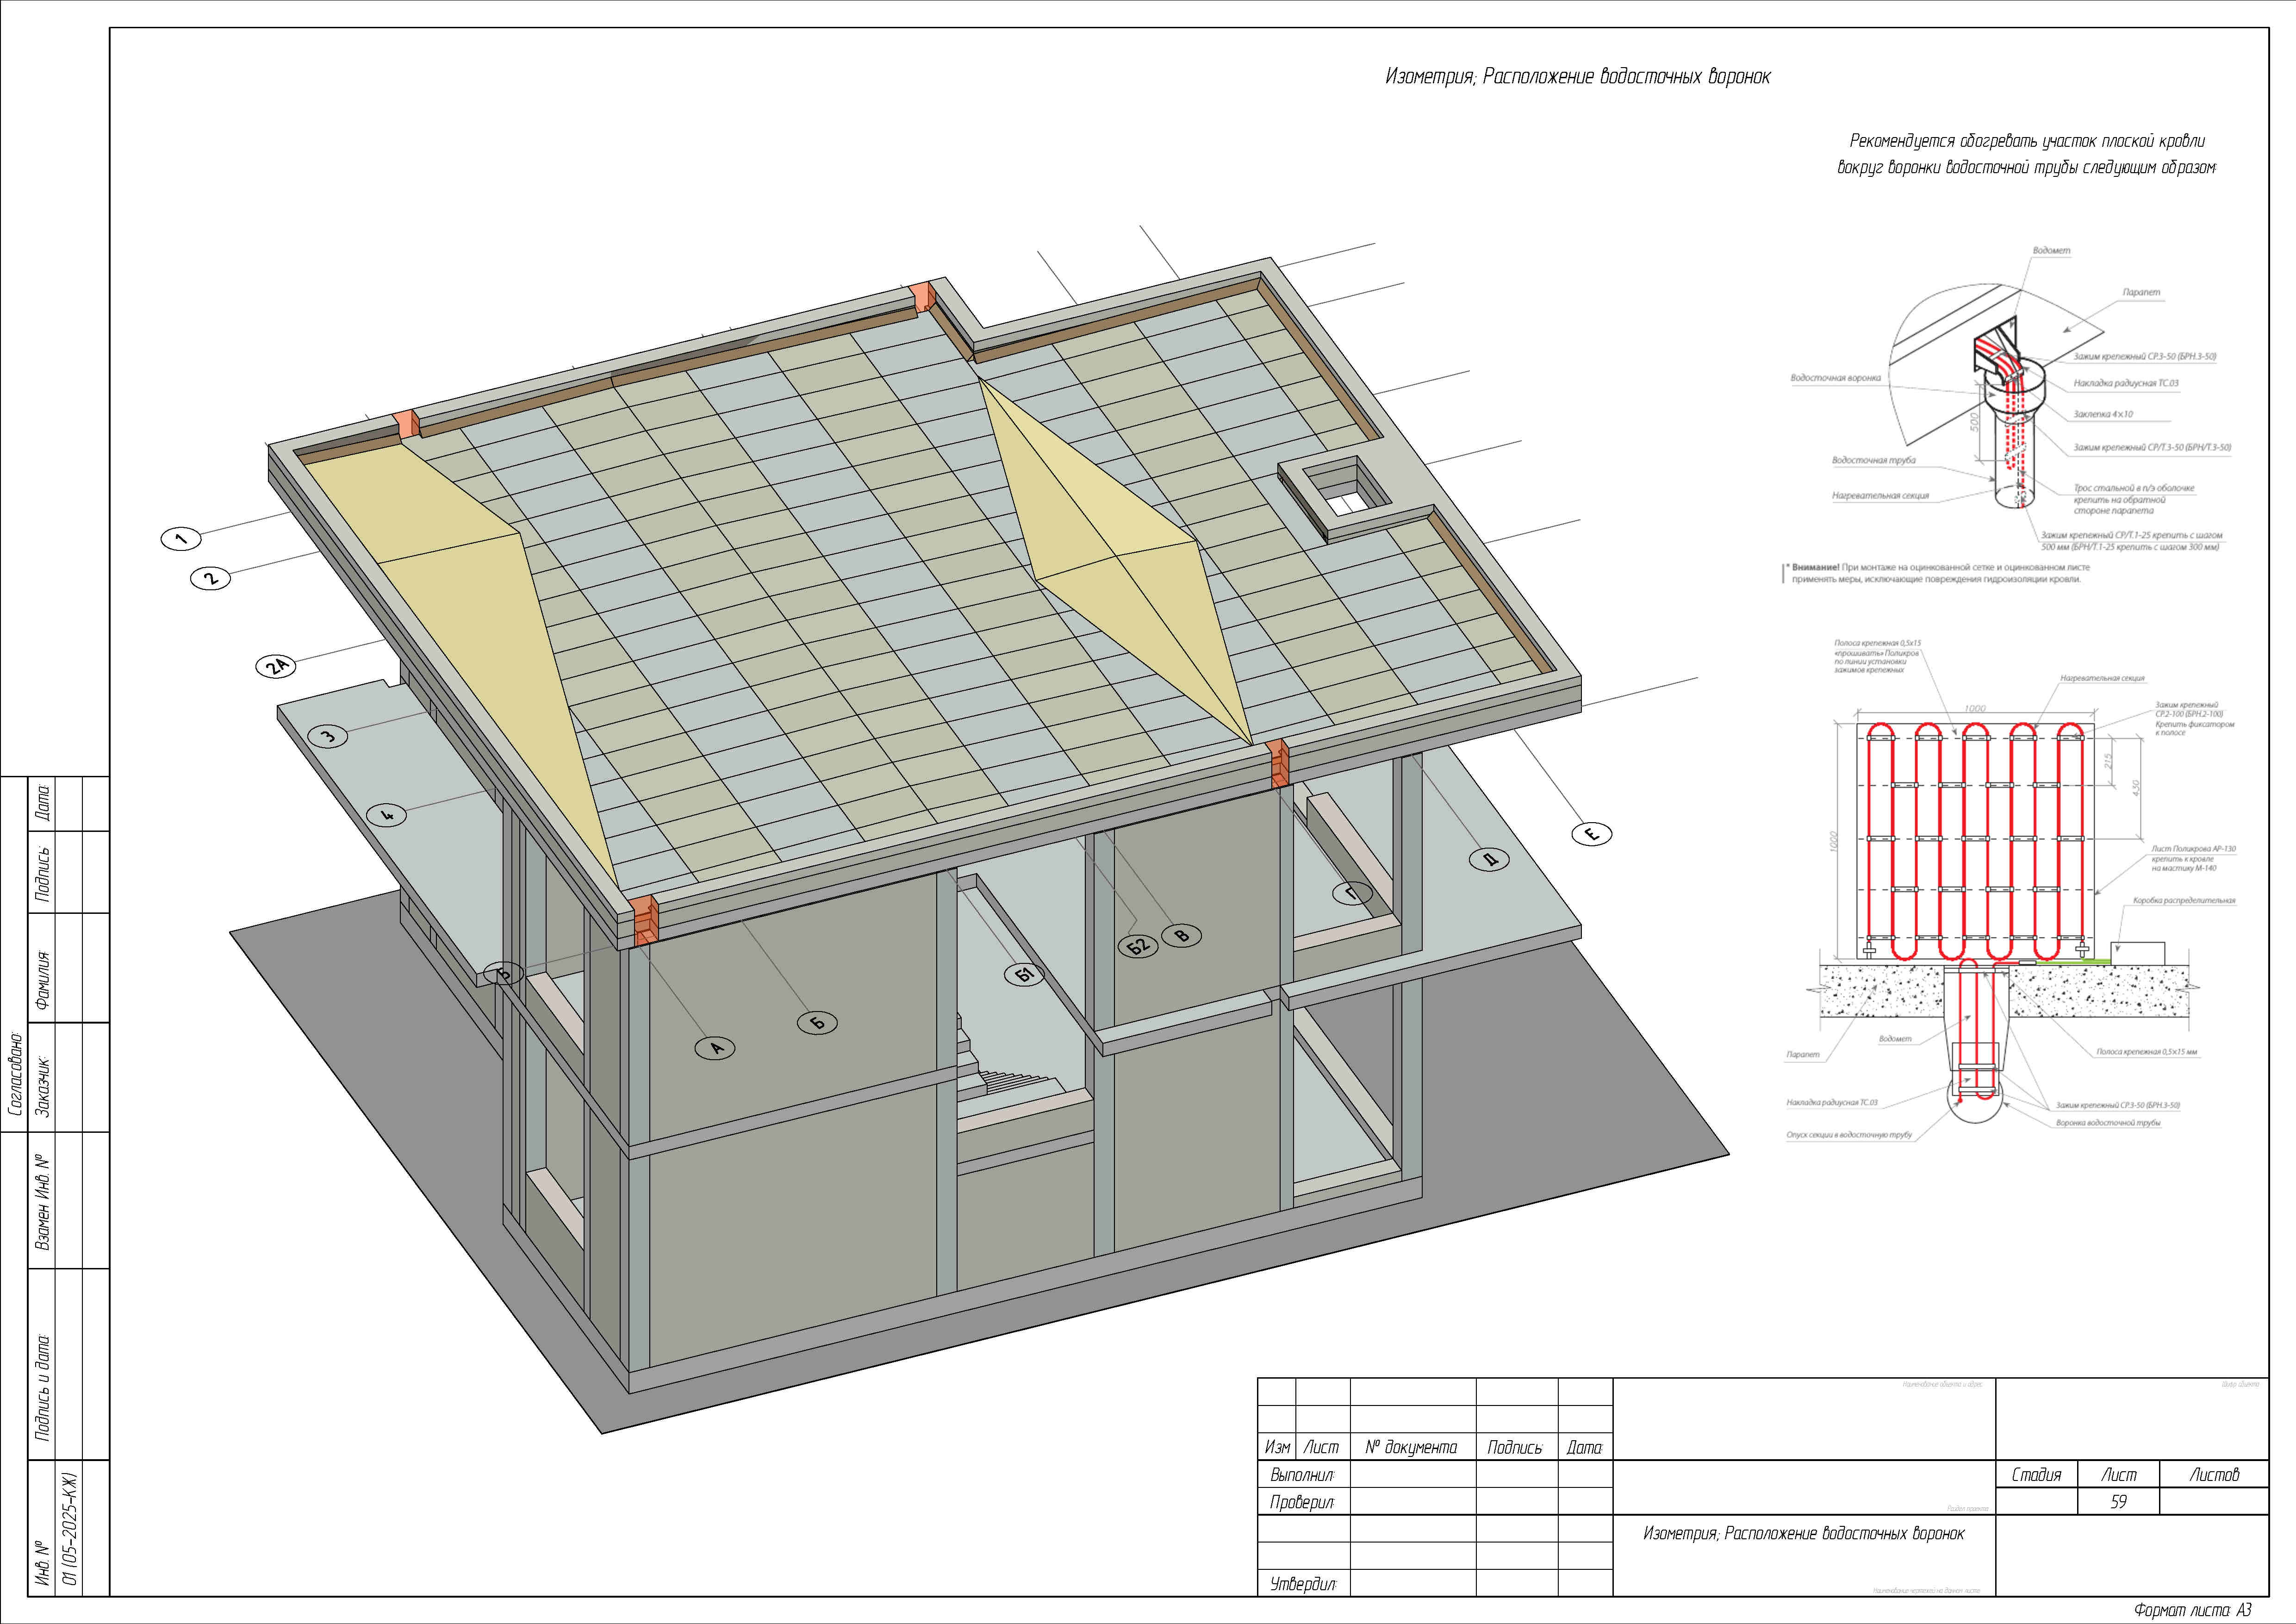Click the '№ документа' column header
The width and height of the screenshot is (2296, 1624).
point(1411,1447)
